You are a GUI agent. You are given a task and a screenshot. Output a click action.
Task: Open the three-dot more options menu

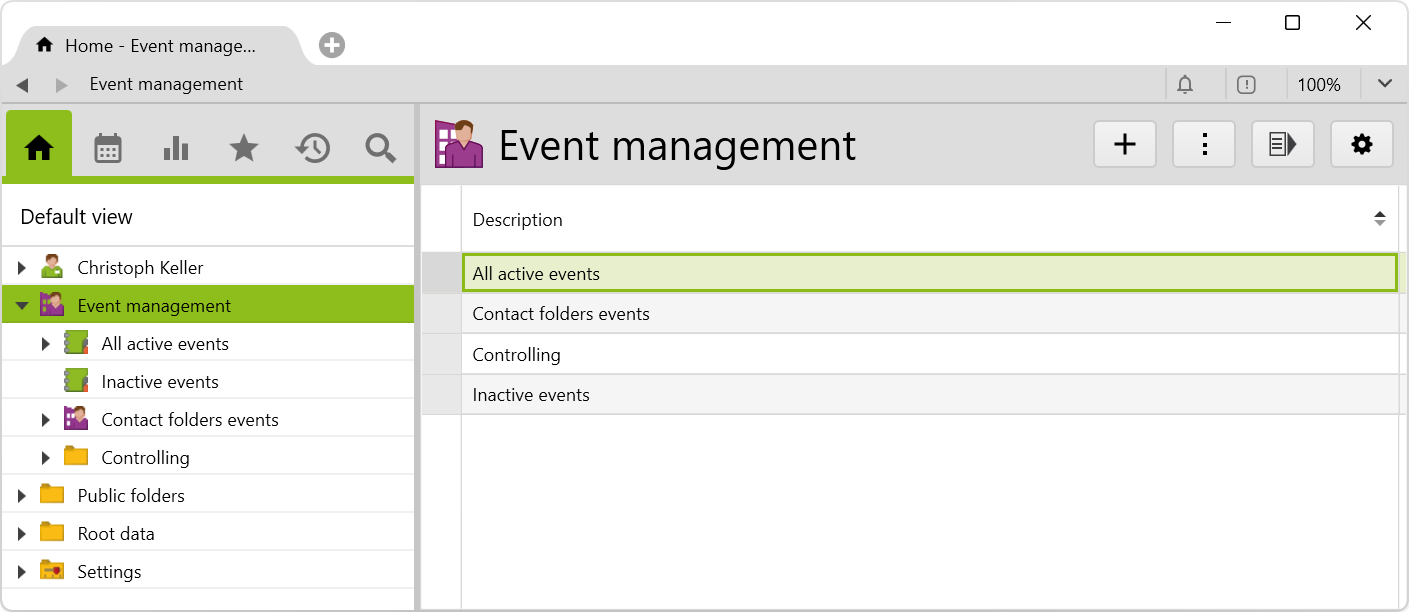(x=1204, y=145)
